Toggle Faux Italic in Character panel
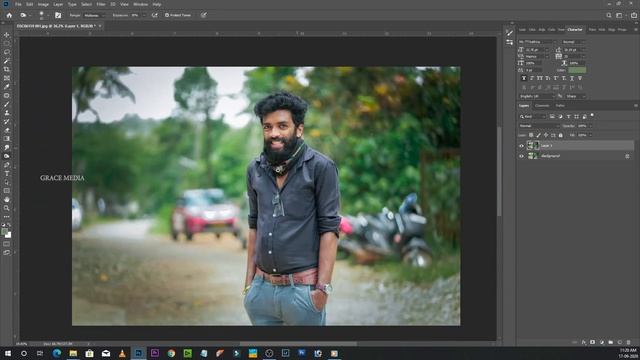Viewport: 640px width, 360px height. point(532,78)
